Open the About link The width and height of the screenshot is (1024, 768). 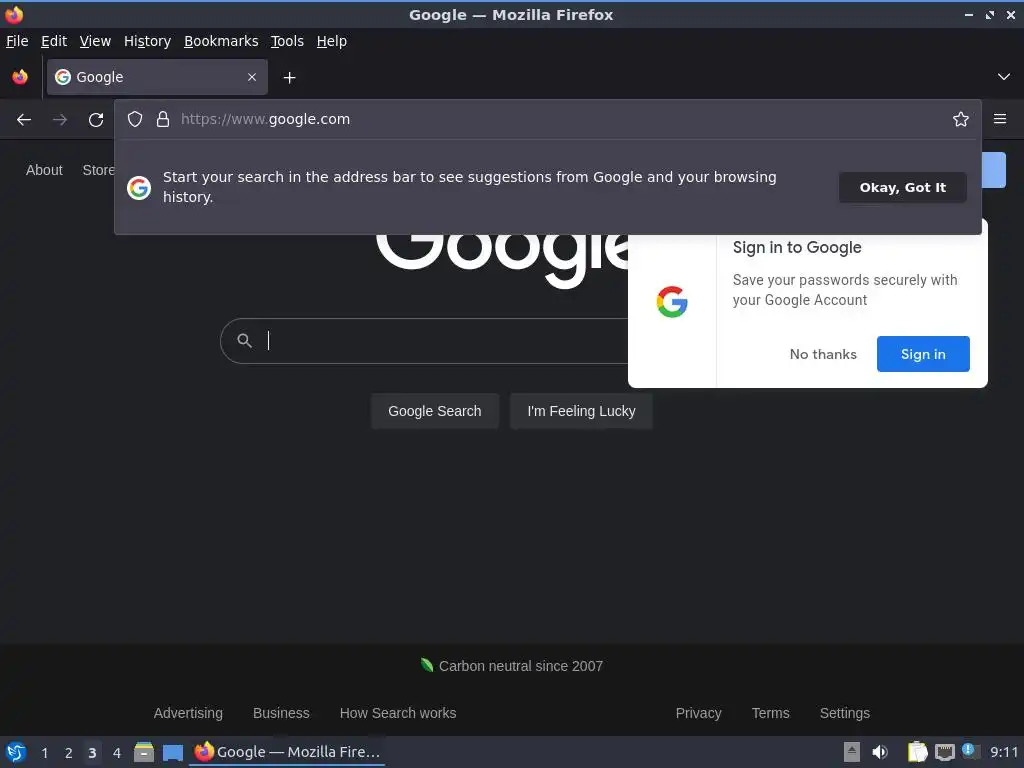tap(44, 170)
